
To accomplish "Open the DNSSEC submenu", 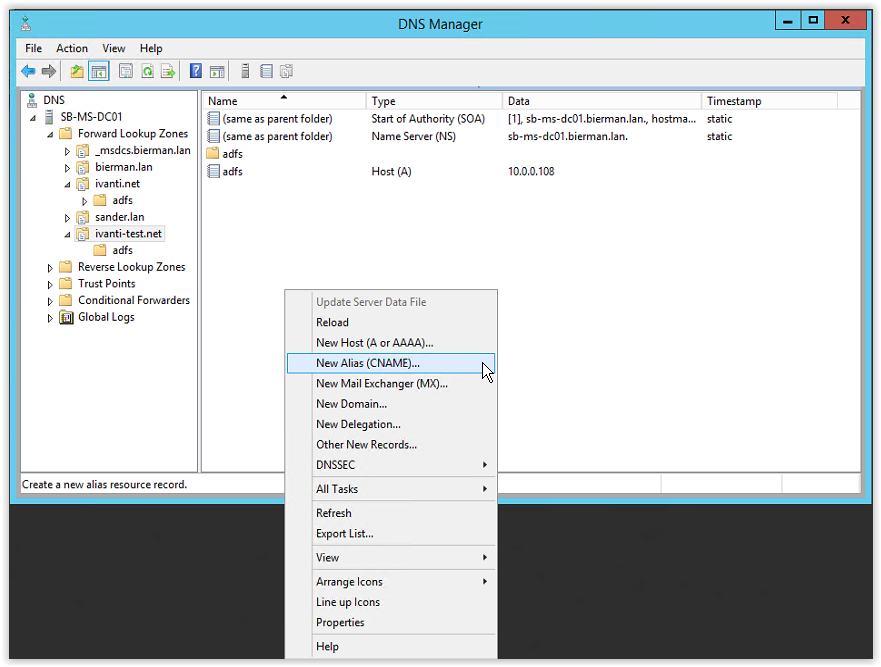I will pyautogui.click(x=390, y=465).
